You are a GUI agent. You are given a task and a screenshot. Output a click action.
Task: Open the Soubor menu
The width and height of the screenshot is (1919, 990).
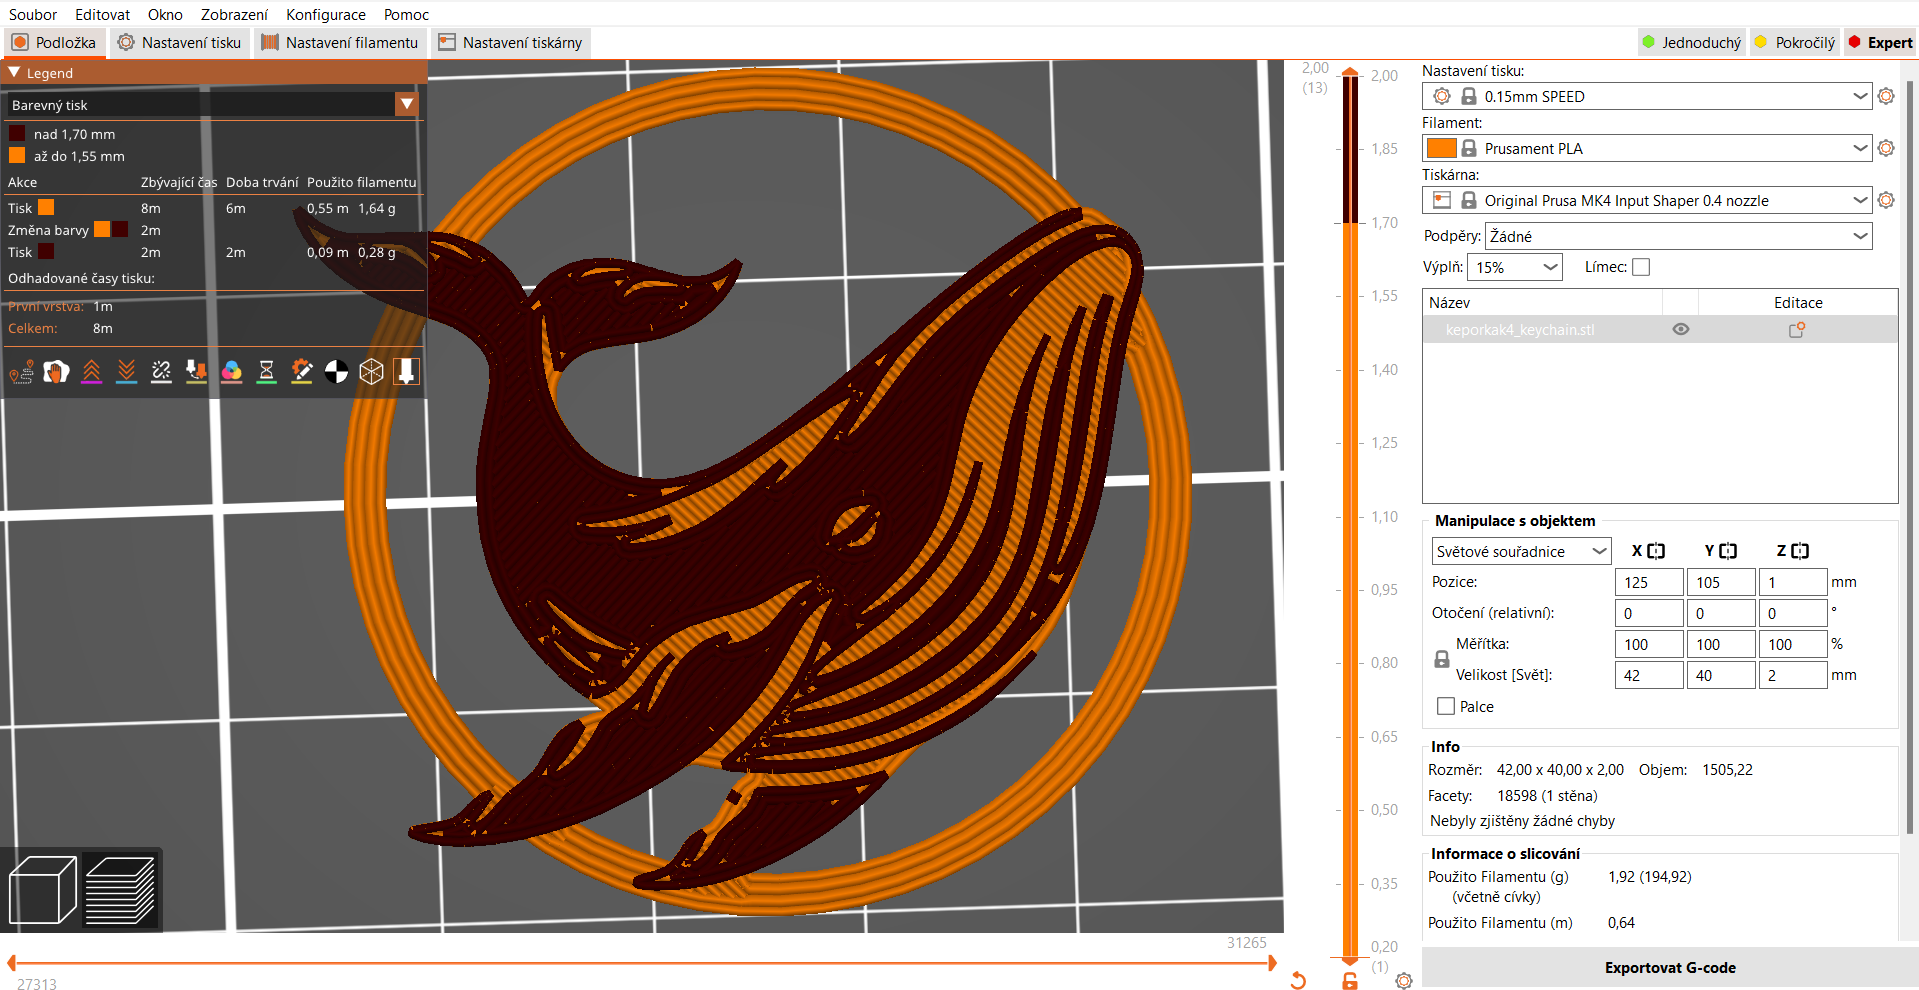point(33,14)
